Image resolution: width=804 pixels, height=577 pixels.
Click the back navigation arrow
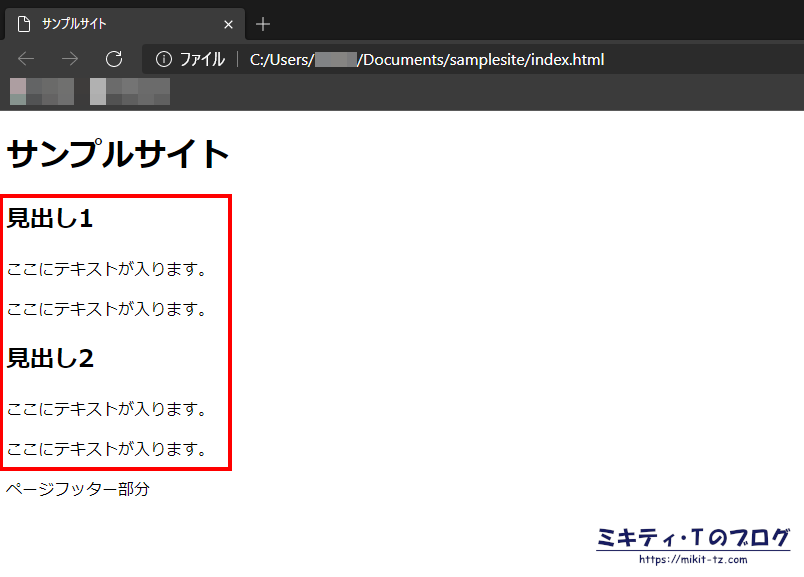26,58
